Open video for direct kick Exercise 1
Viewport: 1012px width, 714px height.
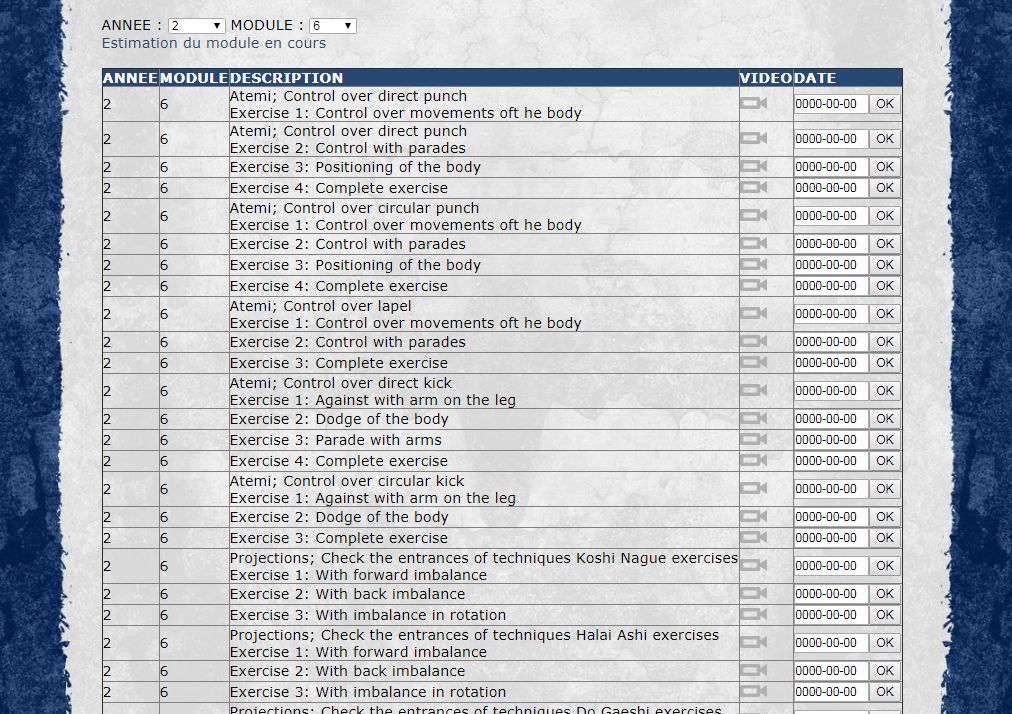tap(753, 390)
